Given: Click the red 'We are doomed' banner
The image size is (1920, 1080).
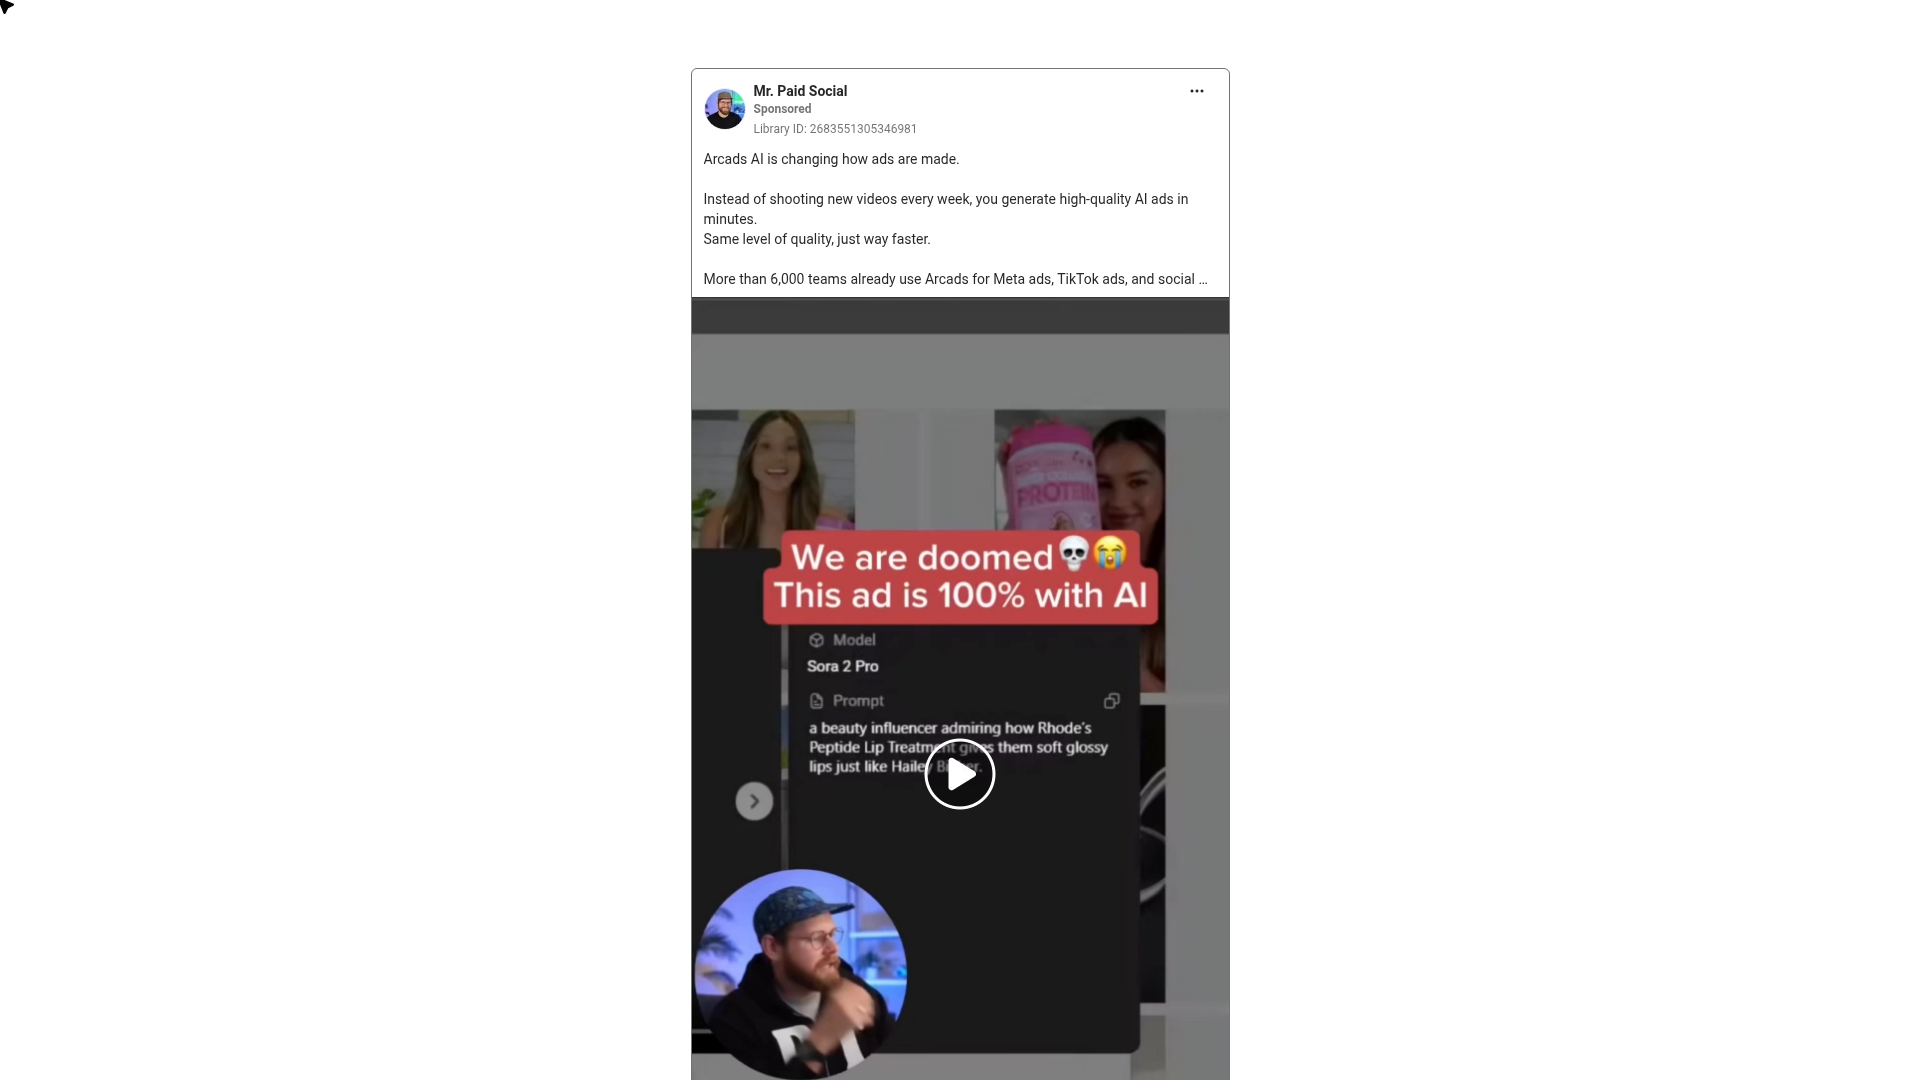Looking at the screenshot, I should (x=960, y=577).
